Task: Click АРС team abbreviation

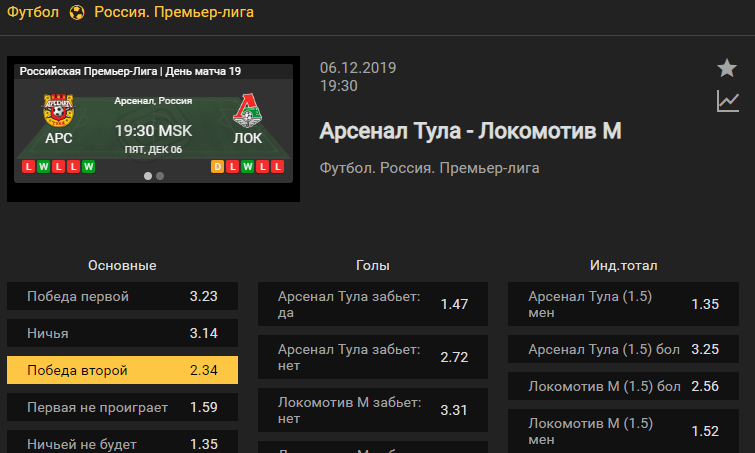Action: (x=59, y=138)
